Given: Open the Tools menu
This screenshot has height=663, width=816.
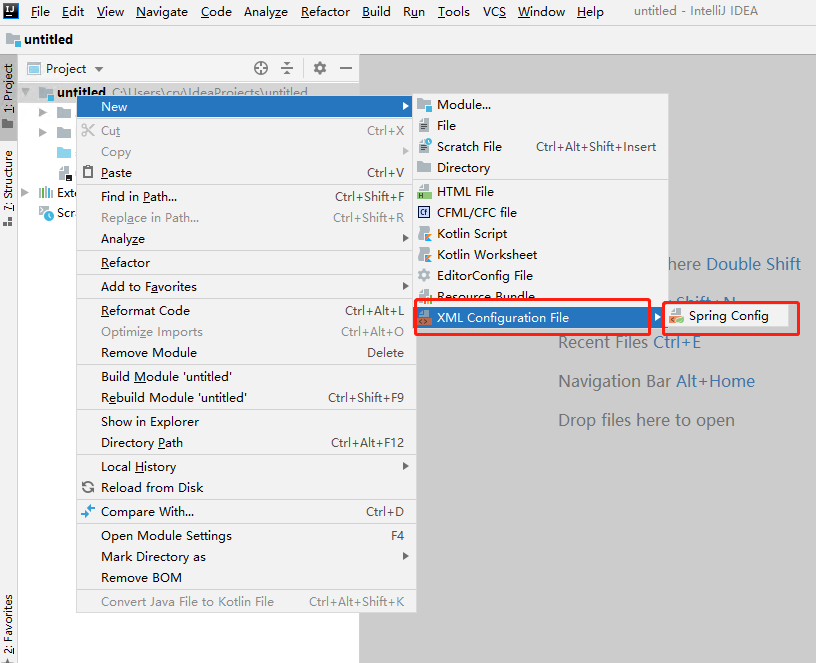Looking at the screenshot, I should click(x=453, y=11).
